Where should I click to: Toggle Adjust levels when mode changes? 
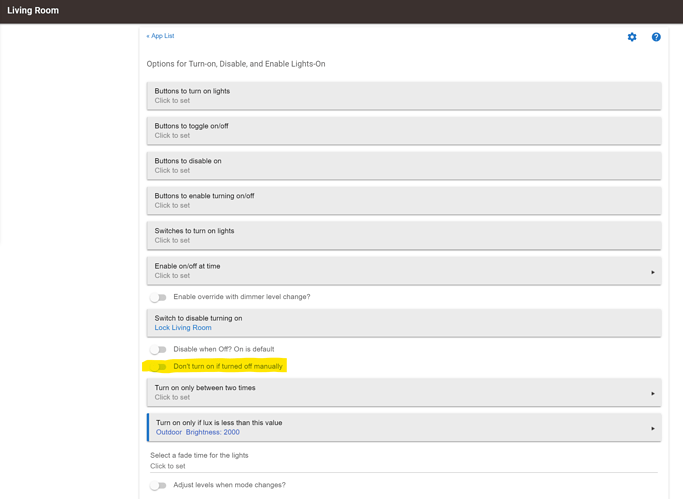point(158,486)
